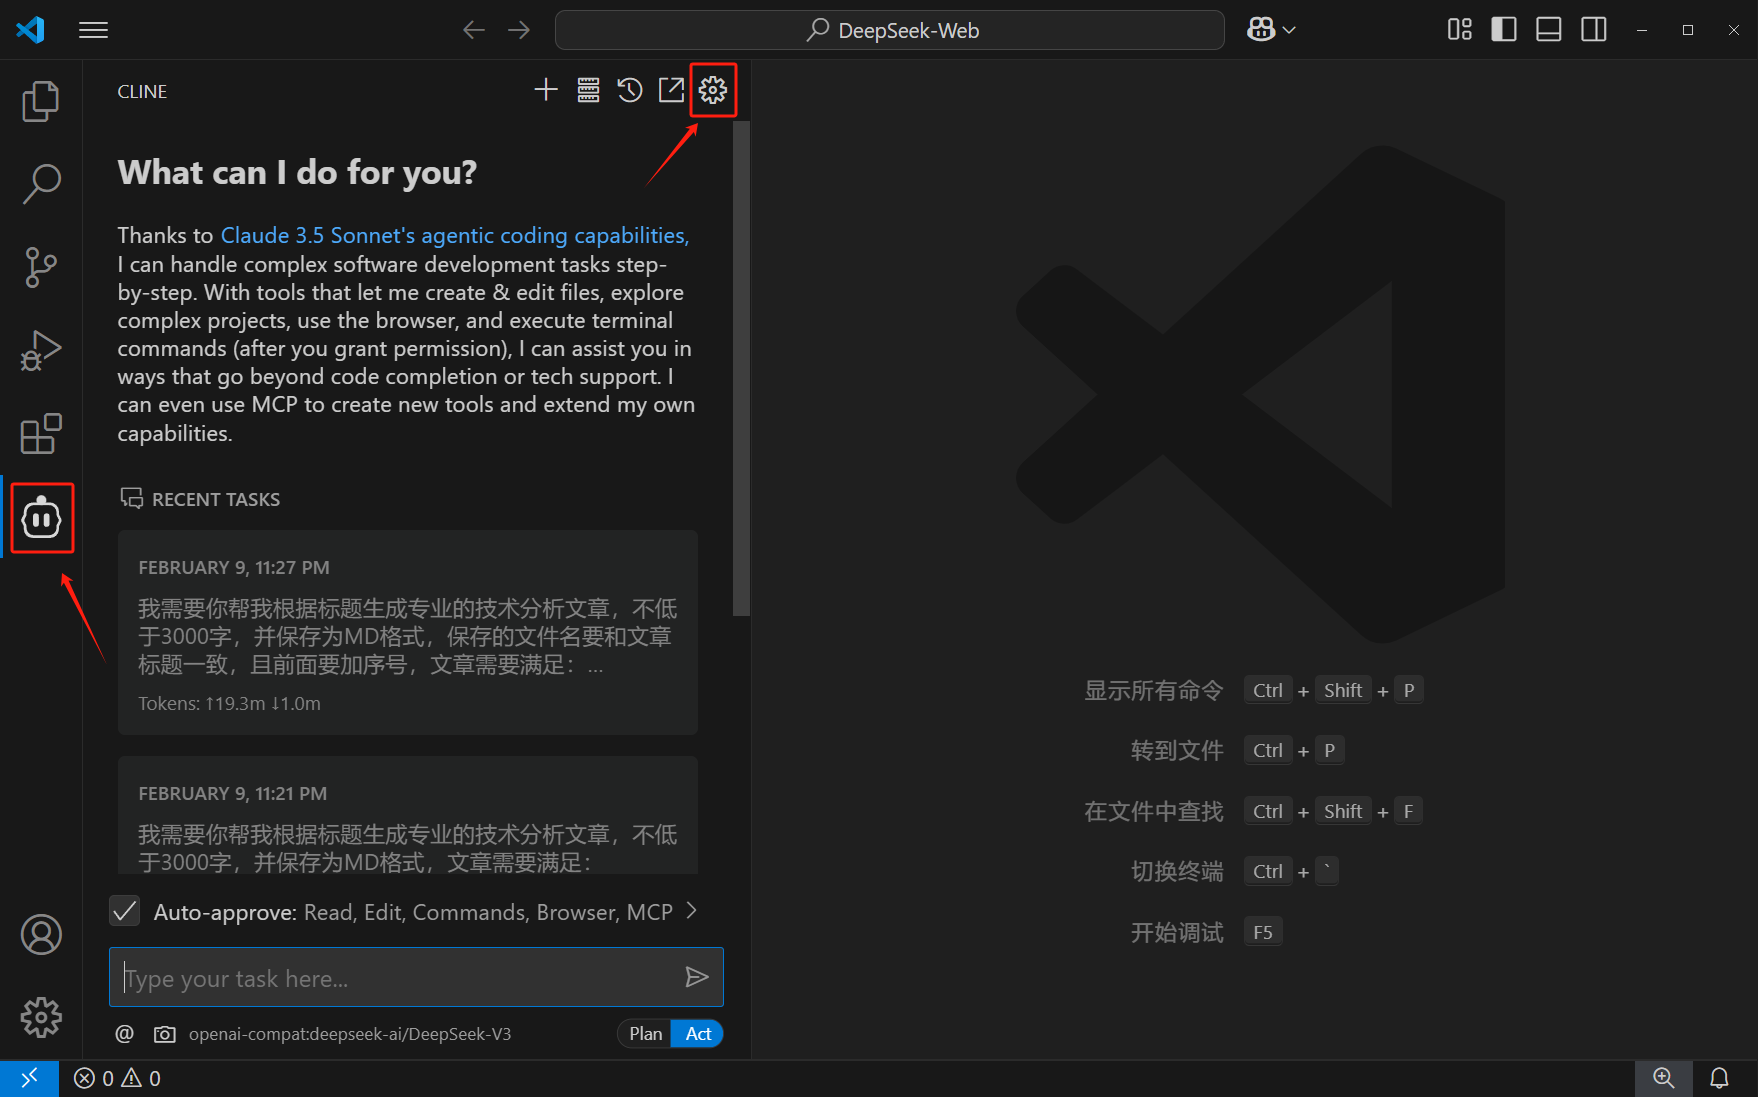The height and width of the screenshot is (1097, 1758).
Task: Open the DeepSeek-V3 model selector
Action: (x=350, y=1033)
